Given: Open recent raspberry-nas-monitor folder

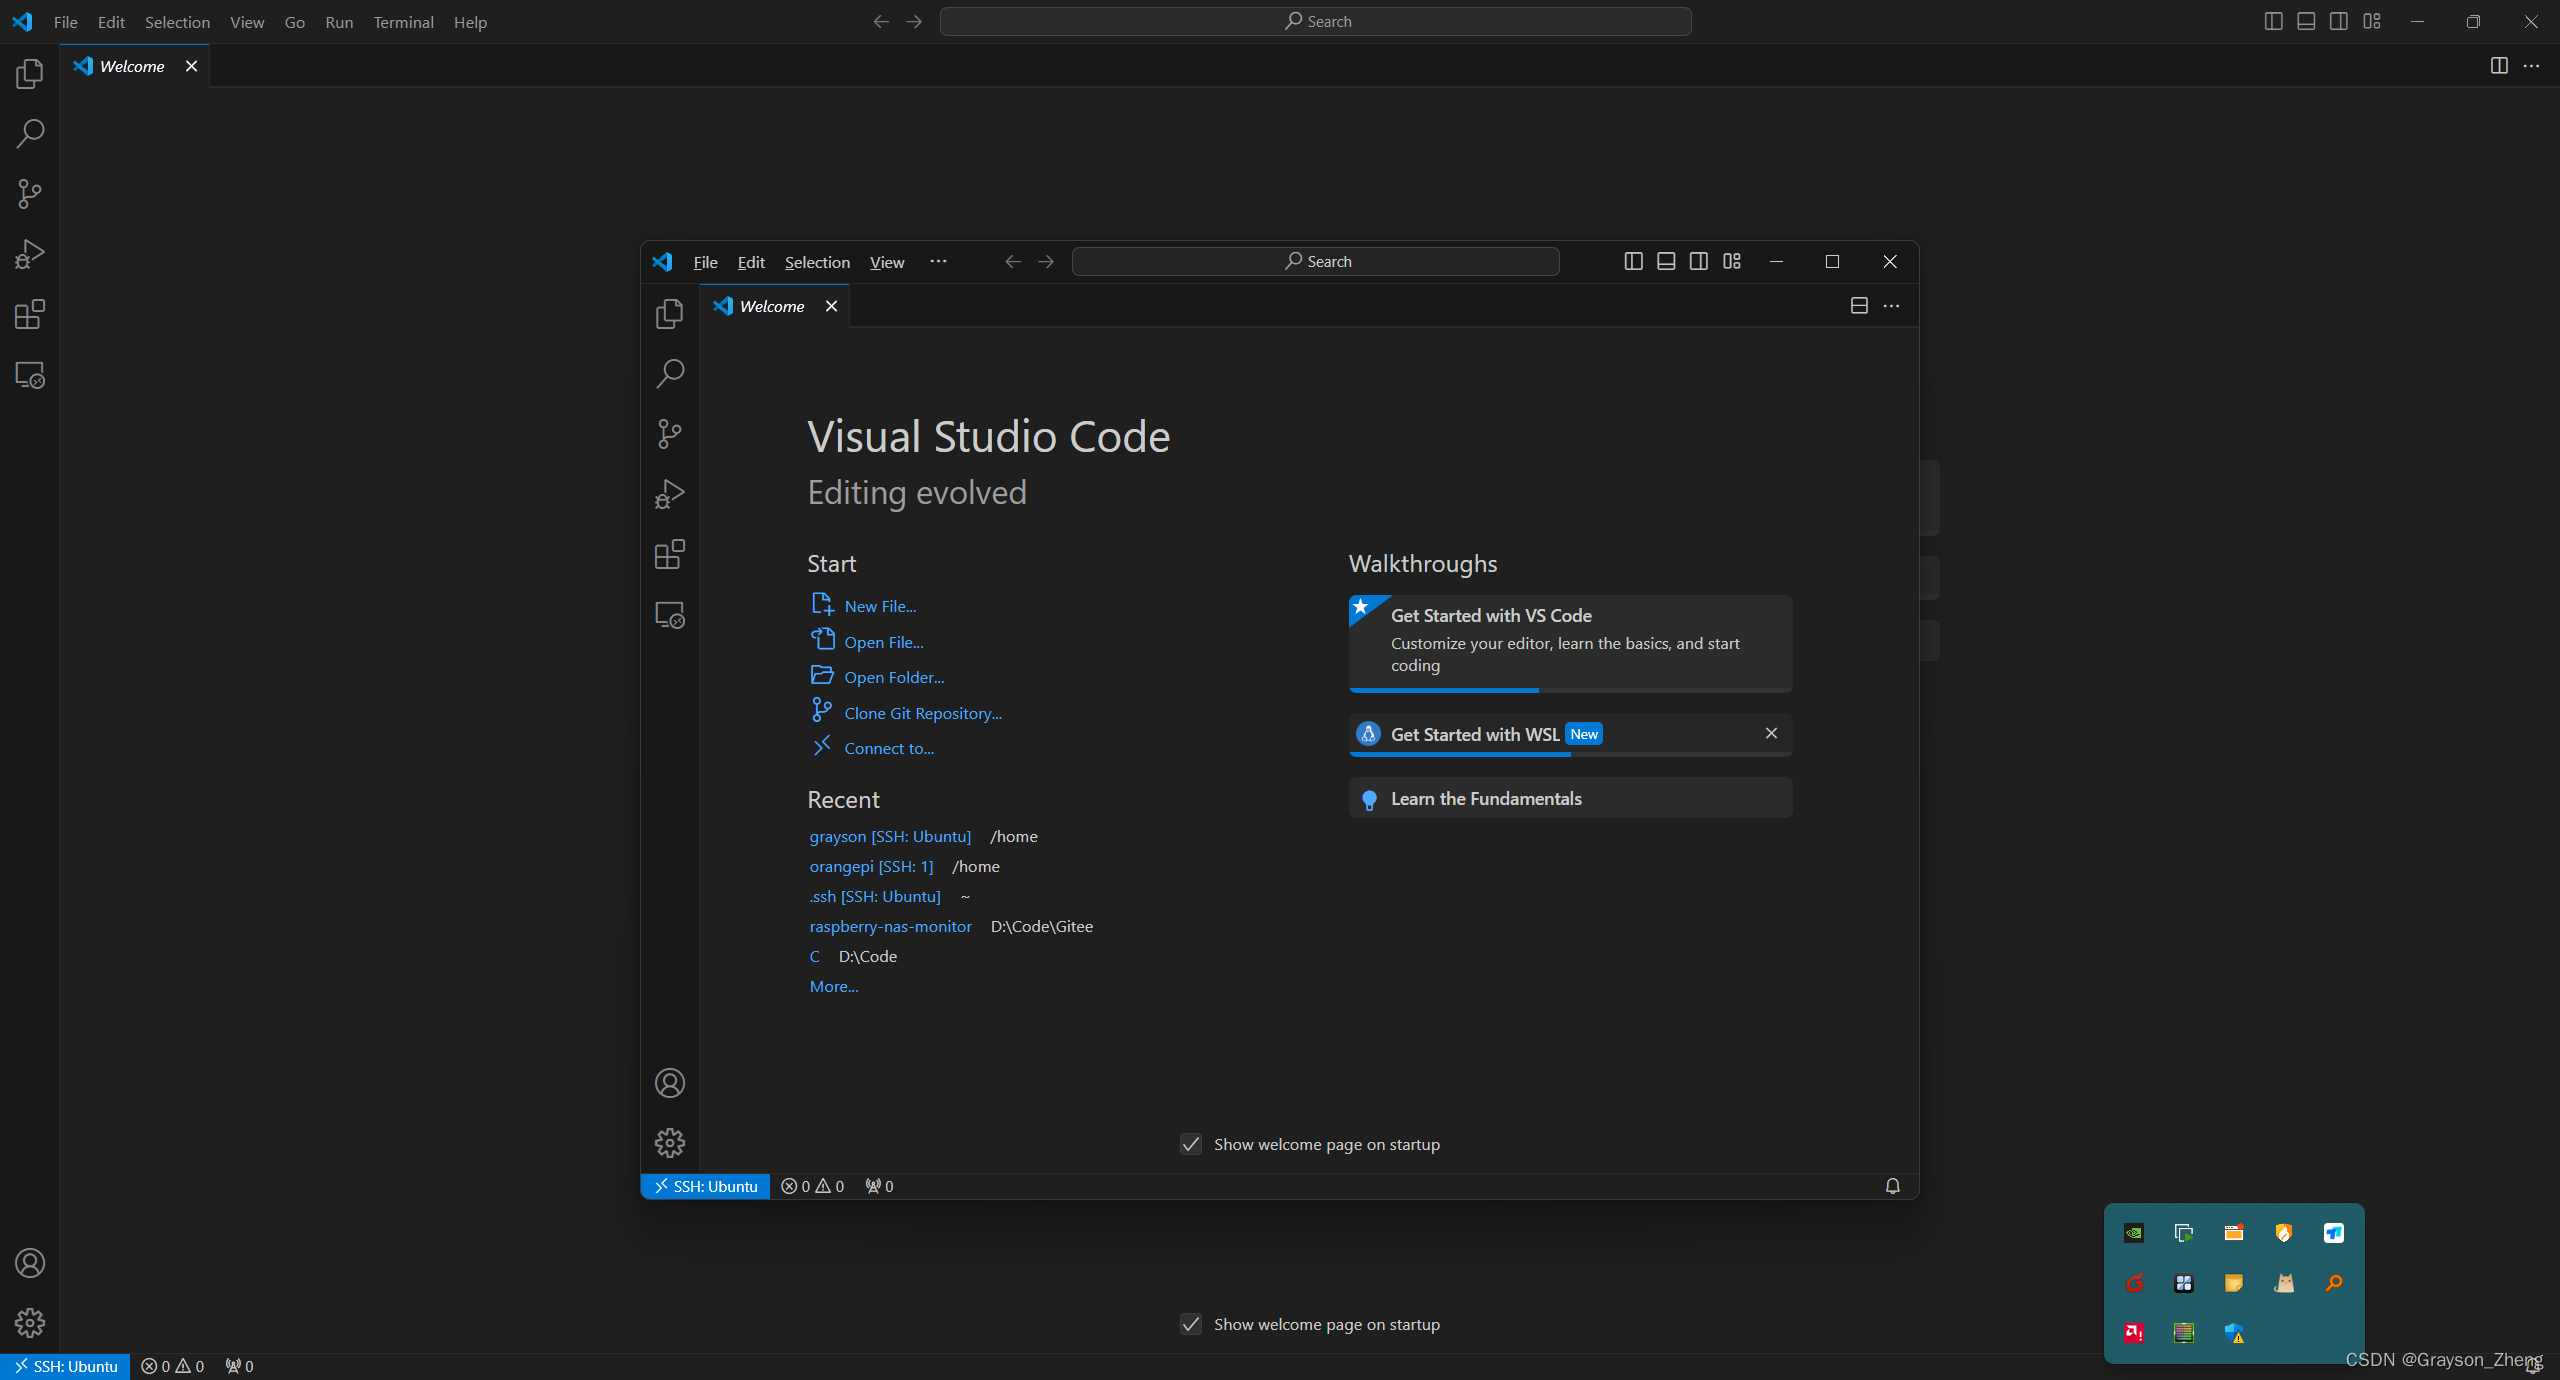Looking at the screenshot, I should (890, 926).
